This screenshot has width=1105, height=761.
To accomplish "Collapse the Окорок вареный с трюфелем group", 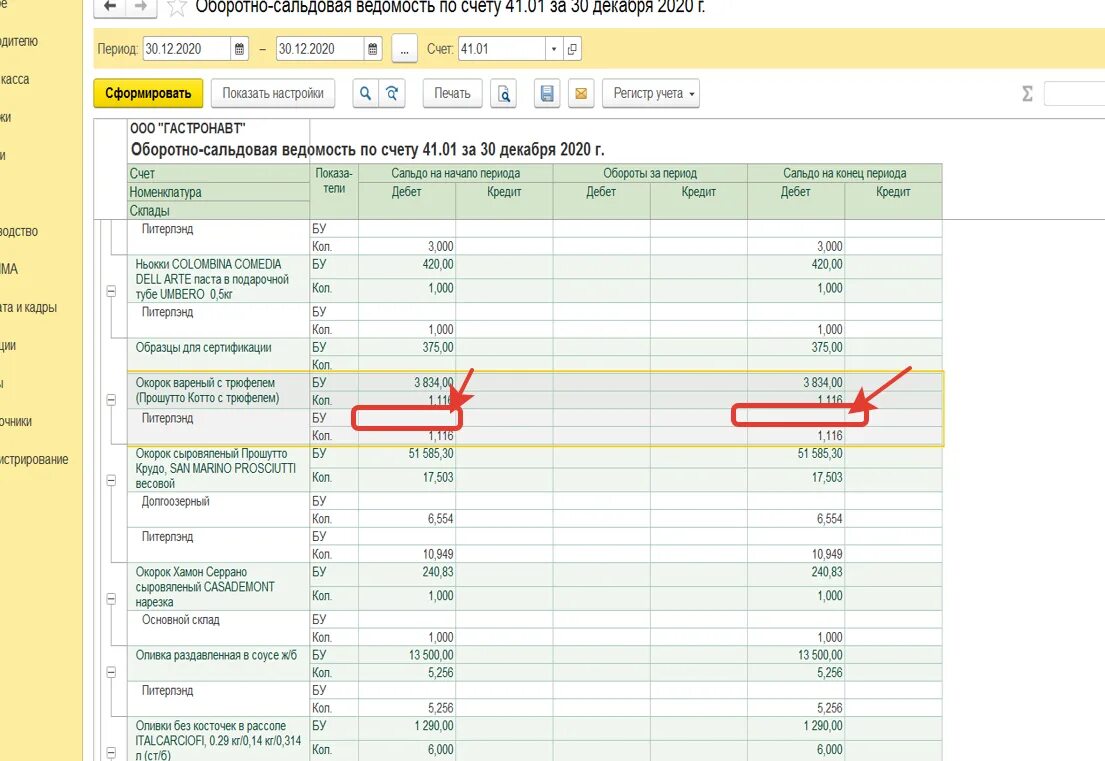I will [x=111, y=400].
